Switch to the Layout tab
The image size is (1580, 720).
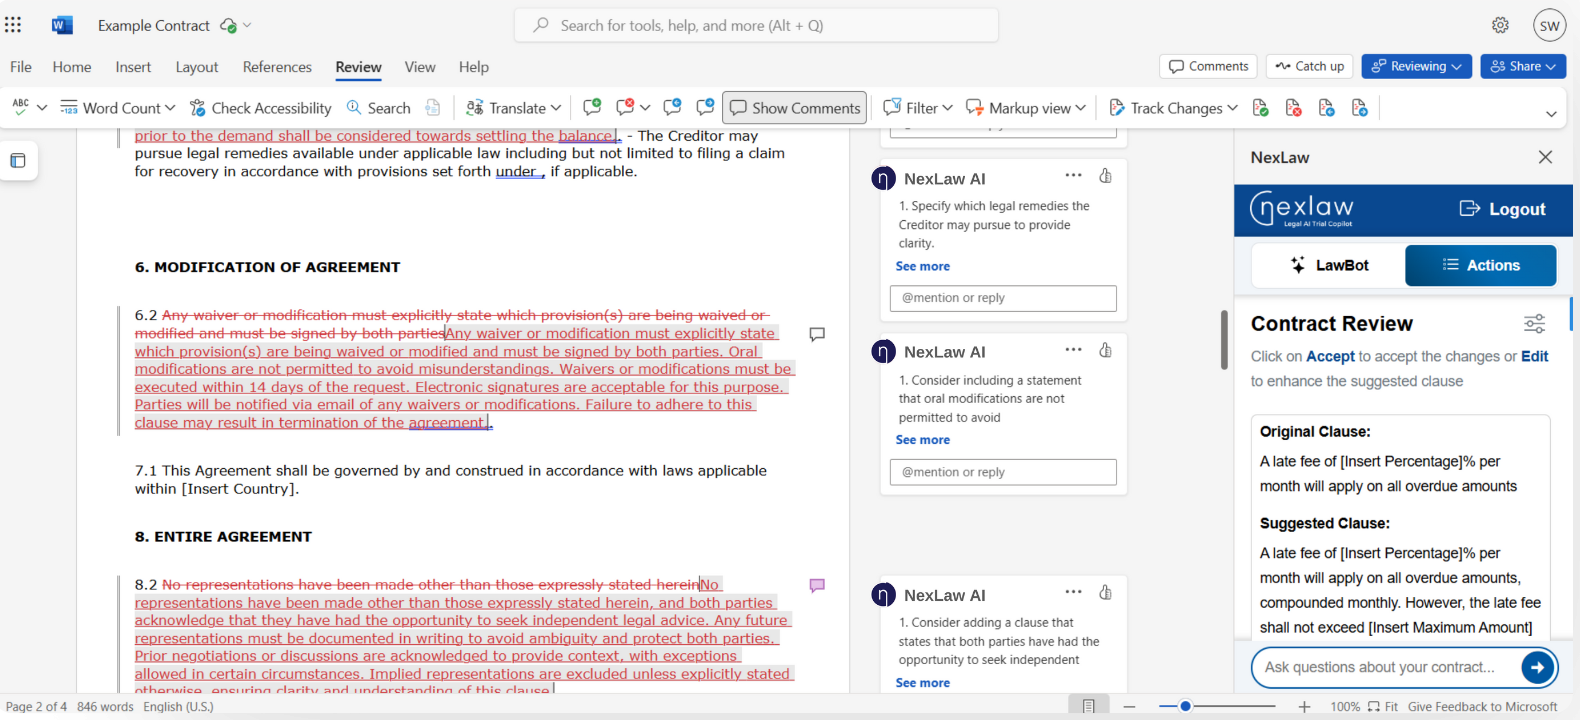click(x=197, y=67)
